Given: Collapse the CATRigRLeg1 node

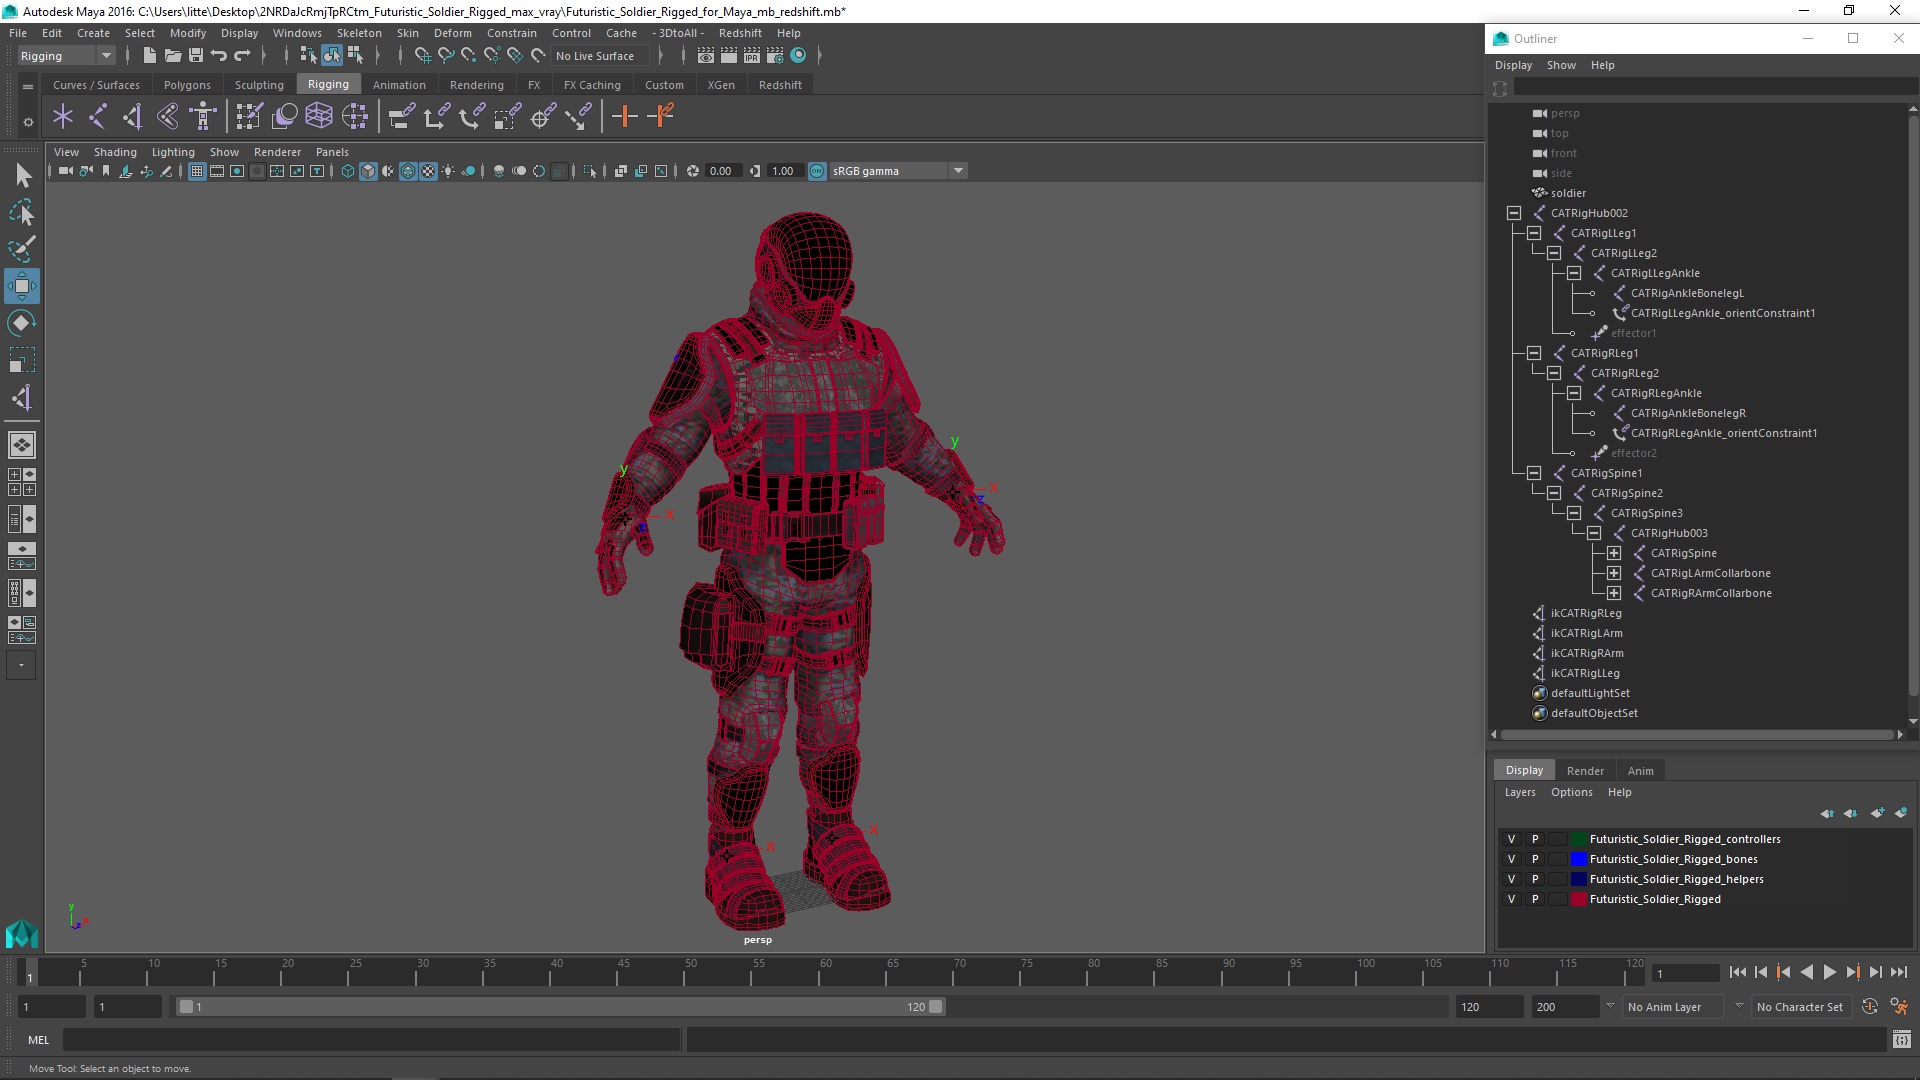Looking at the screenshot, I should (x=1534, y=353).
